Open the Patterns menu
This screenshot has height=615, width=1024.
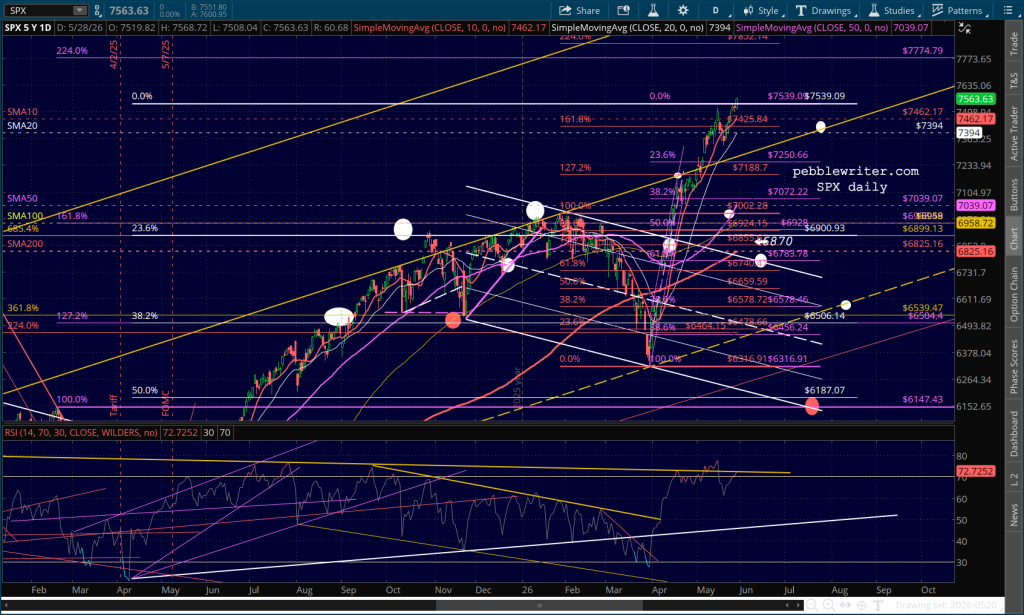[959, 10]
